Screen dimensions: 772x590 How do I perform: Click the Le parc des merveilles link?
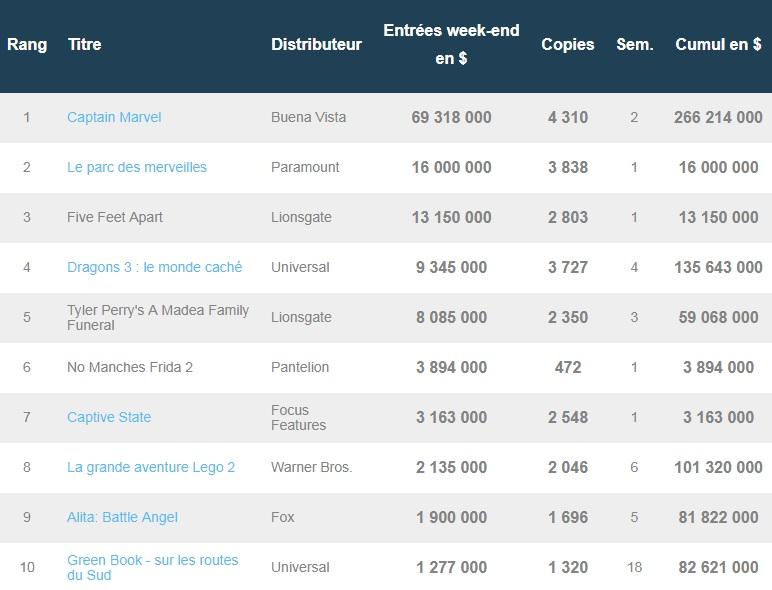pyautogui.click(x=137, y=167)
